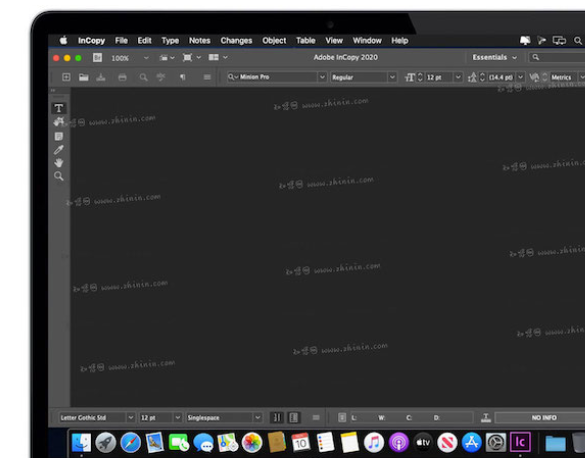This screenshot has height=458, width=585.
Task: Toggle the paragraph styles column button
Action: (294, 418)
